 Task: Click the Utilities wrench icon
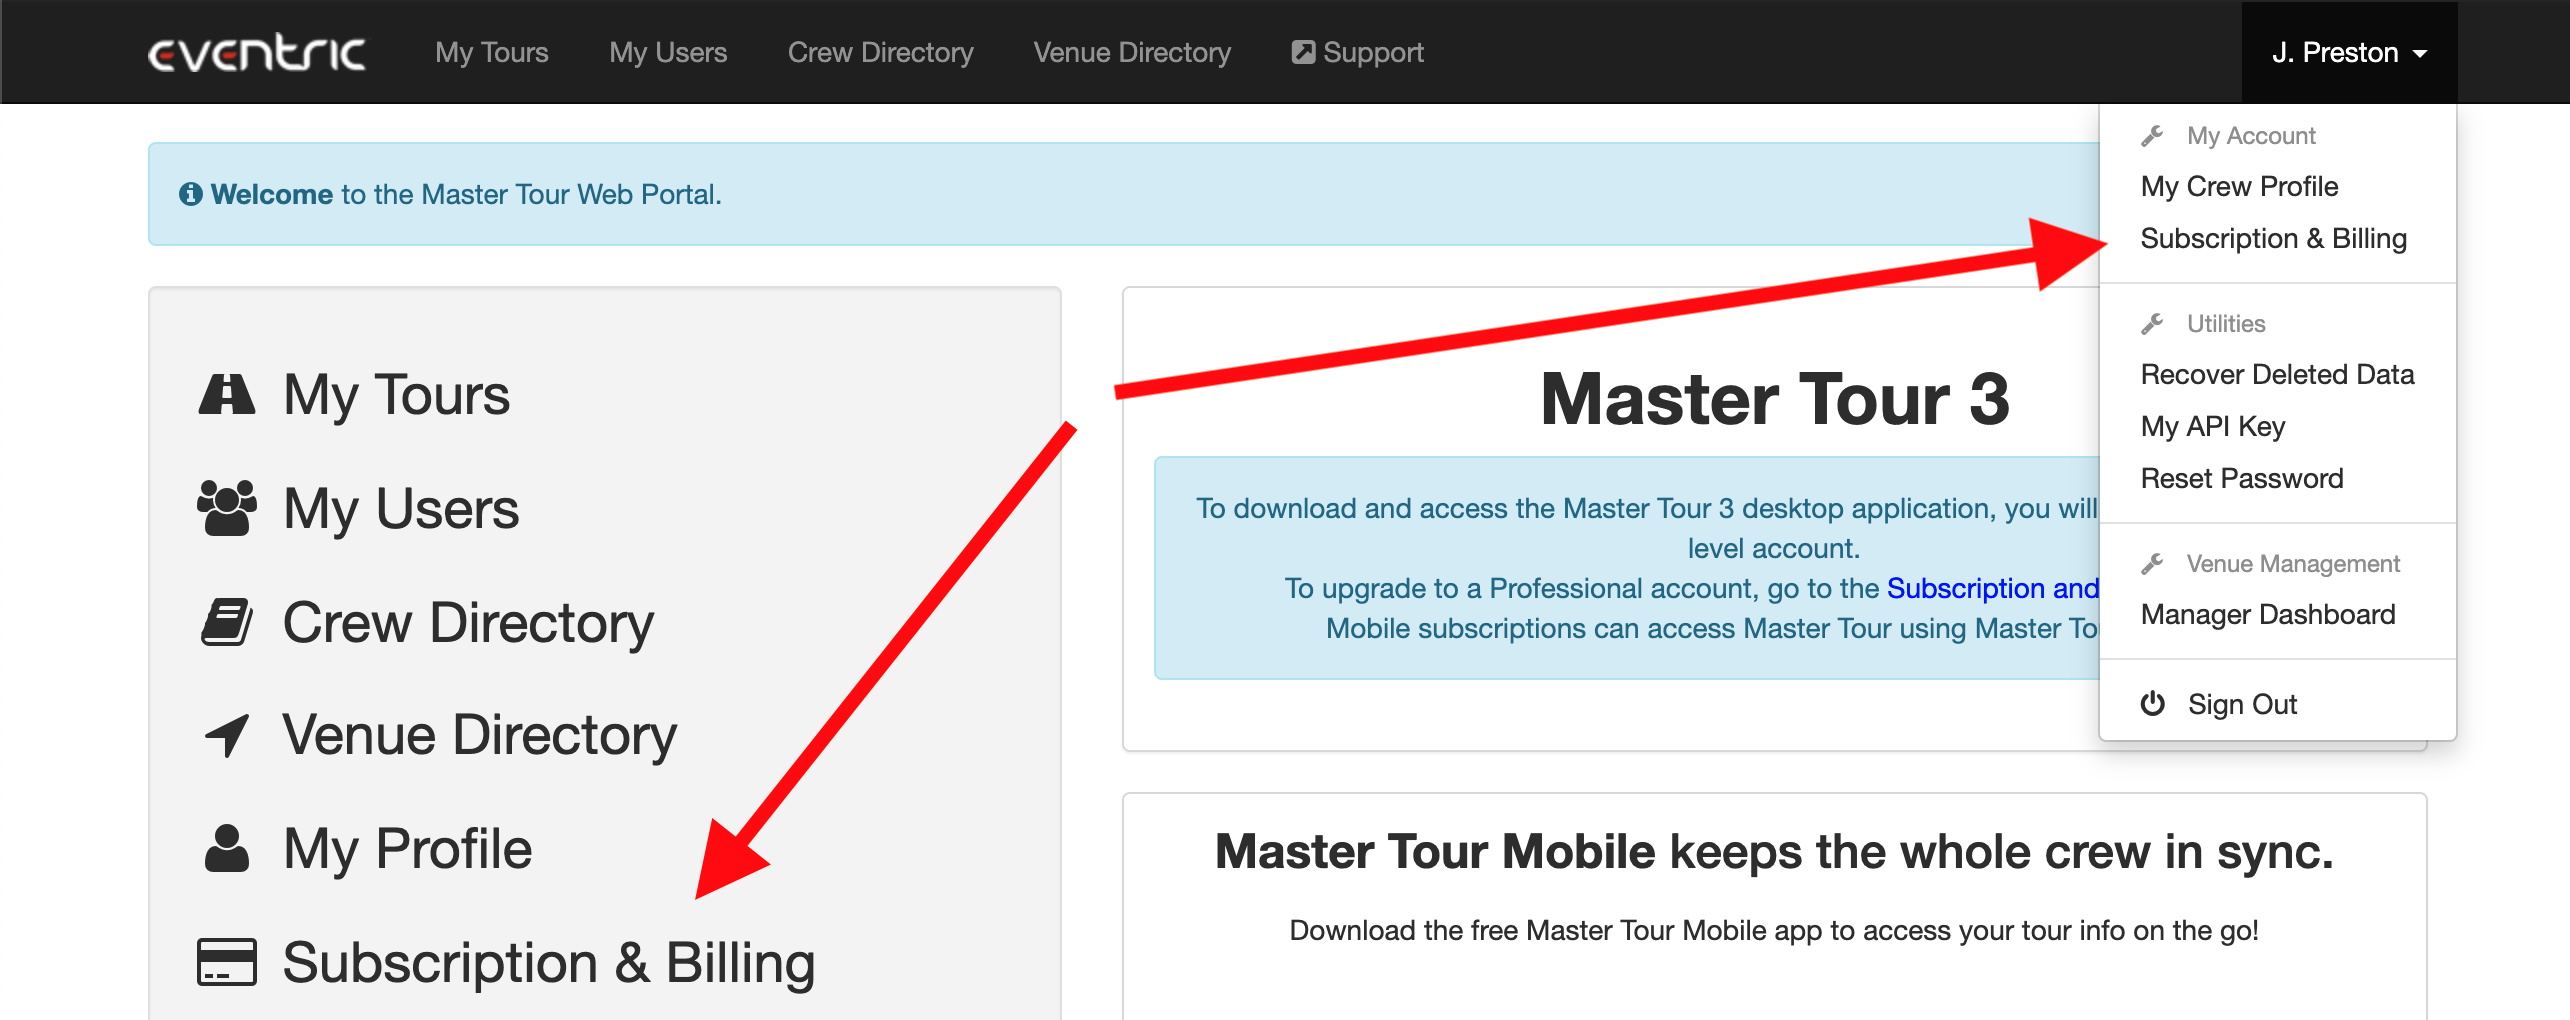coord(2152,323)
